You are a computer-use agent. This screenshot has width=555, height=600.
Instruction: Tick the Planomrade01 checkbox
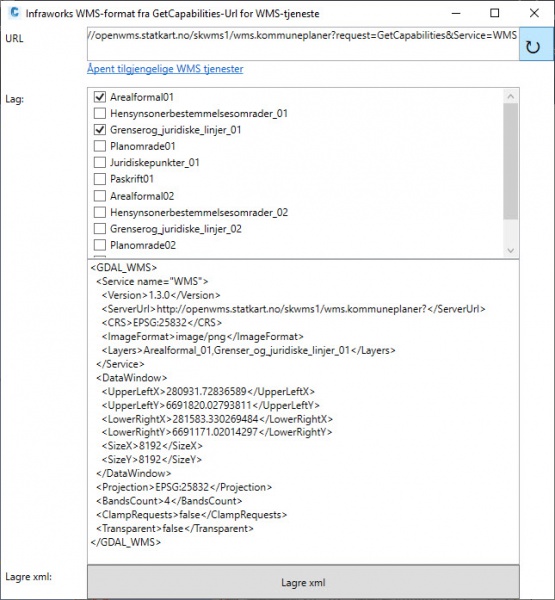100,146
